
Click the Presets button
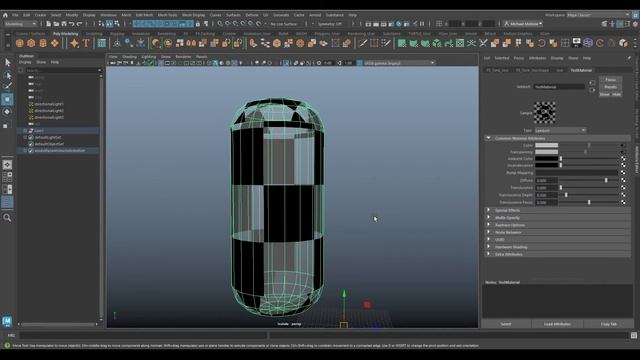(611, 87)
